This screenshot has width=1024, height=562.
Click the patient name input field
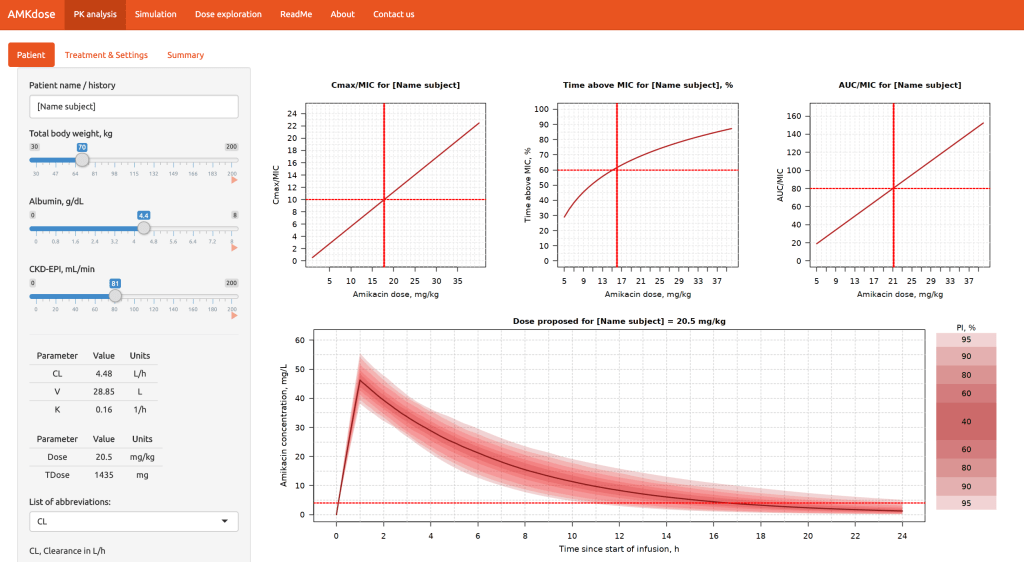click(134, 106)
